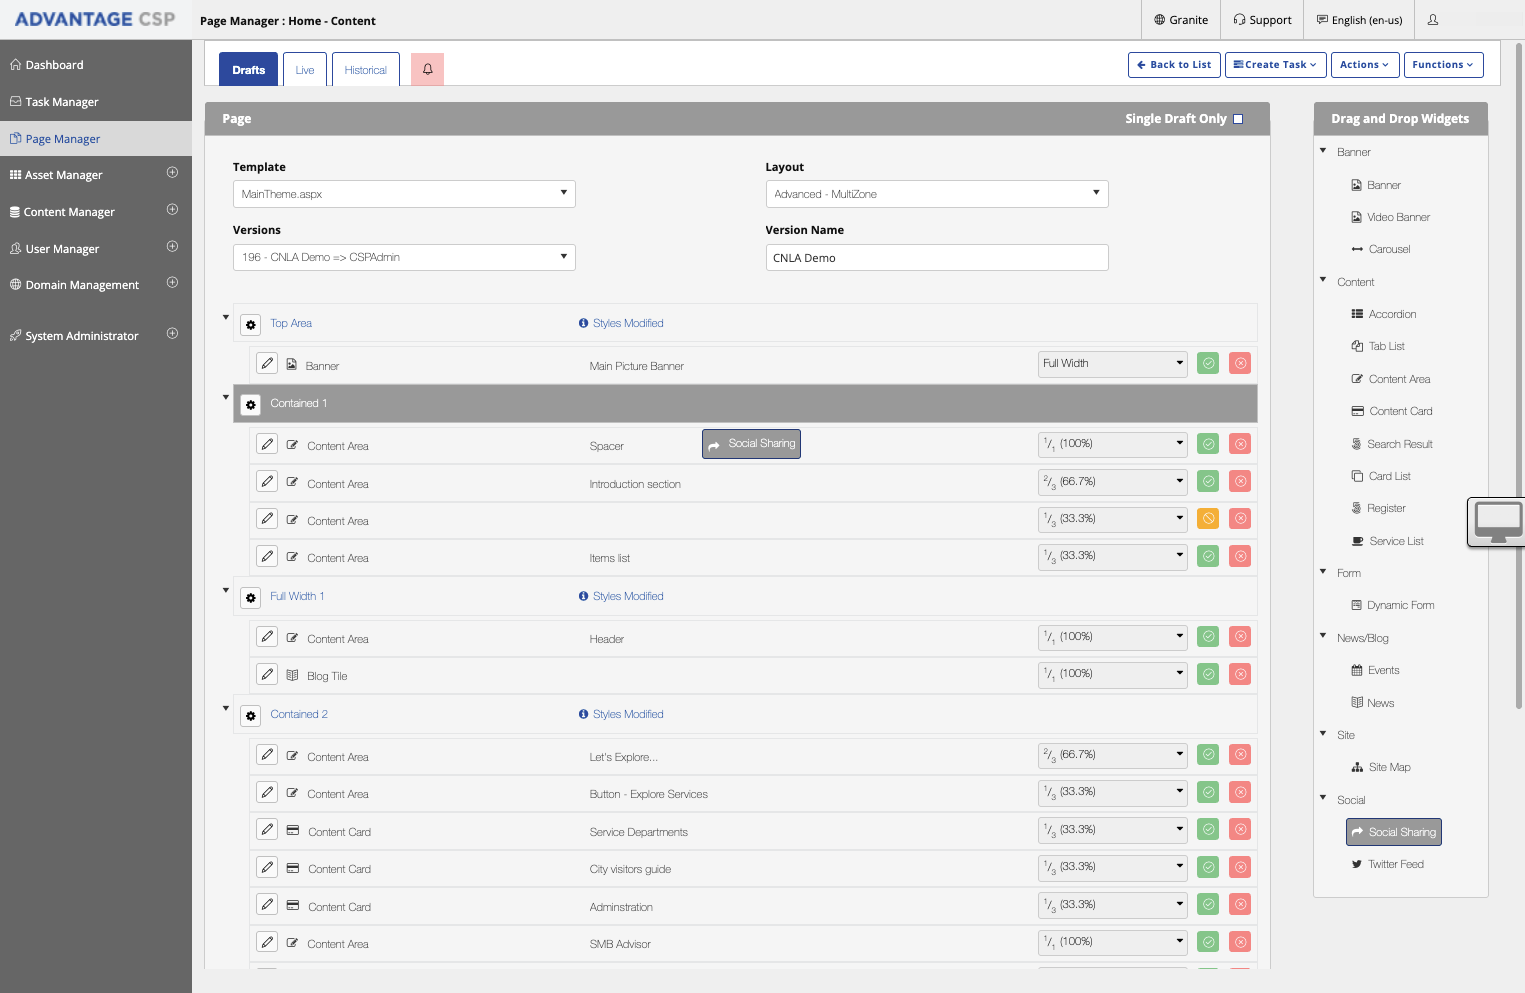
Task: Collapse the Content widget group
Action: coord(1323,280)
